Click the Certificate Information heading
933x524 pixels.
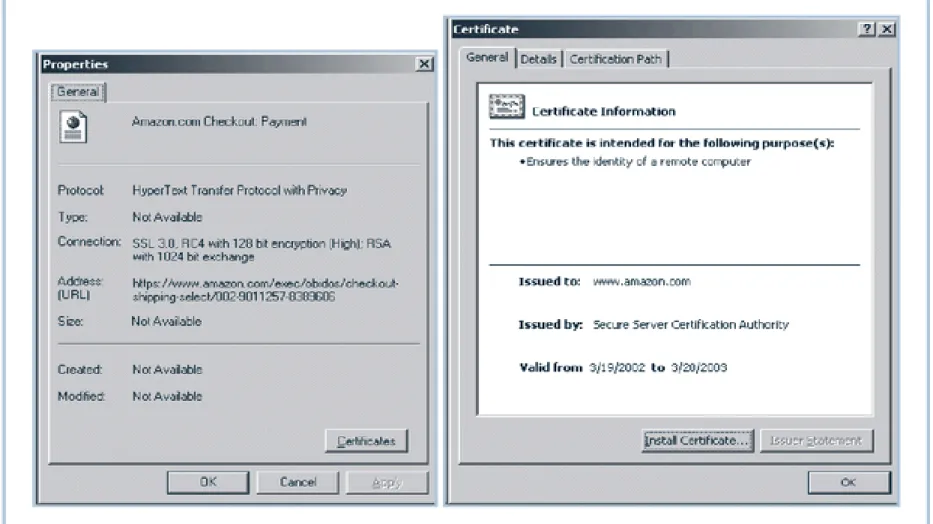pyautogui.click(x=603, y=111)
